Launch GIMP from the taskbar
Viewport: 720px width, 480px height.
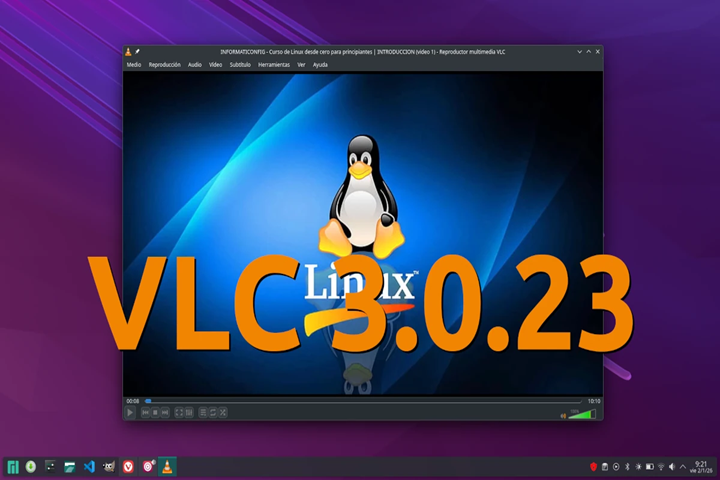tap(109, 467)
